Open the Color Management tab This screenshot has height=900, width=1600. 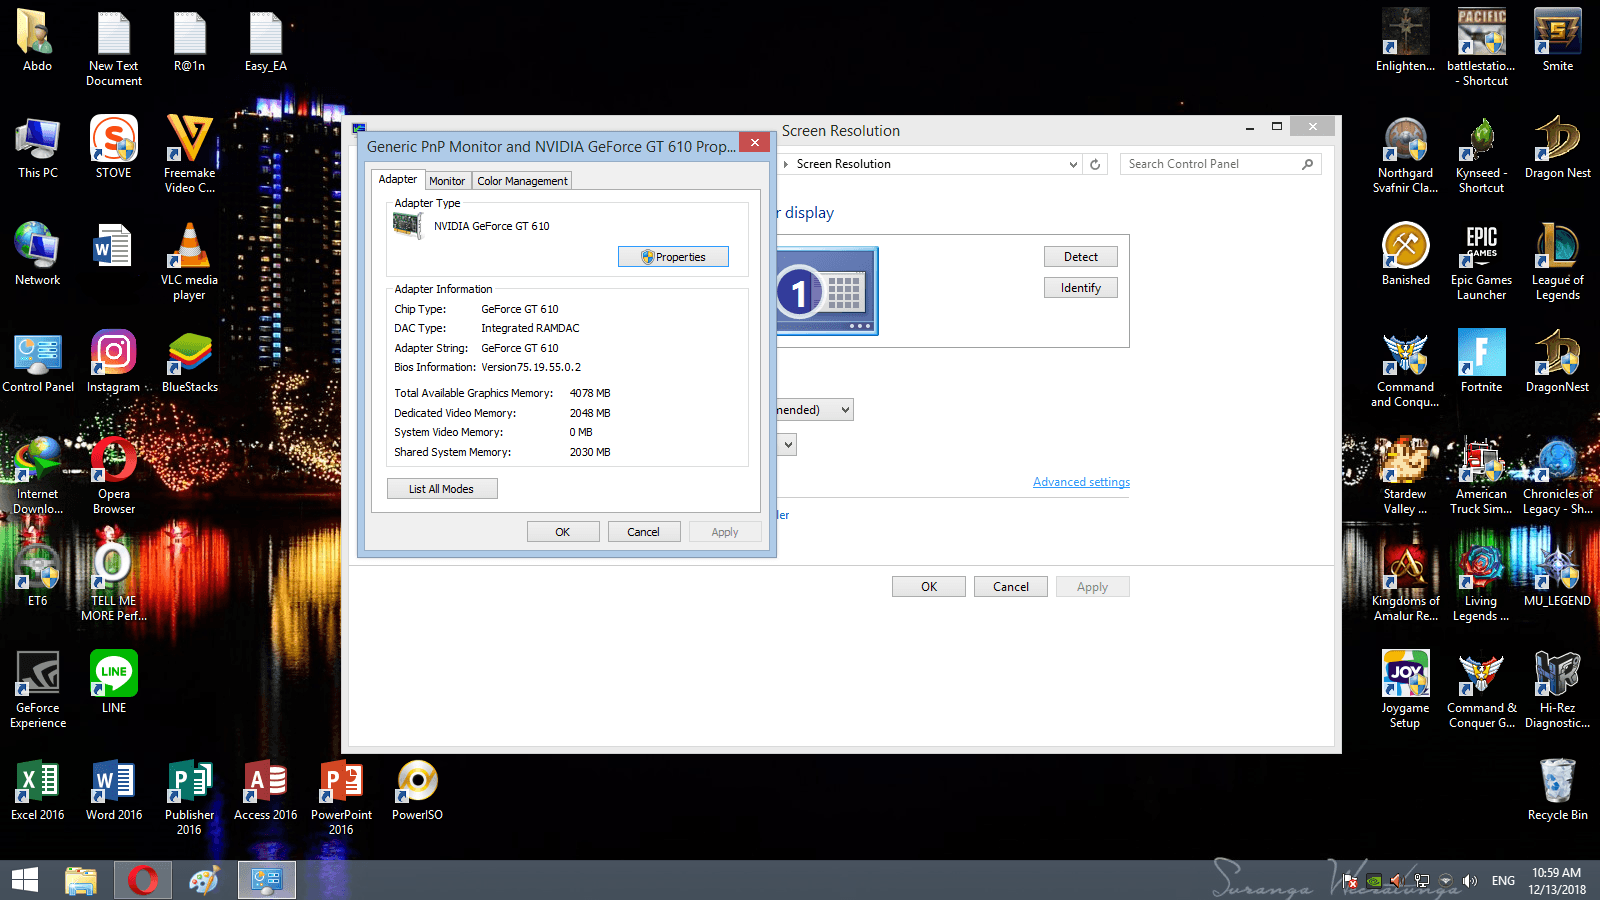522,181
